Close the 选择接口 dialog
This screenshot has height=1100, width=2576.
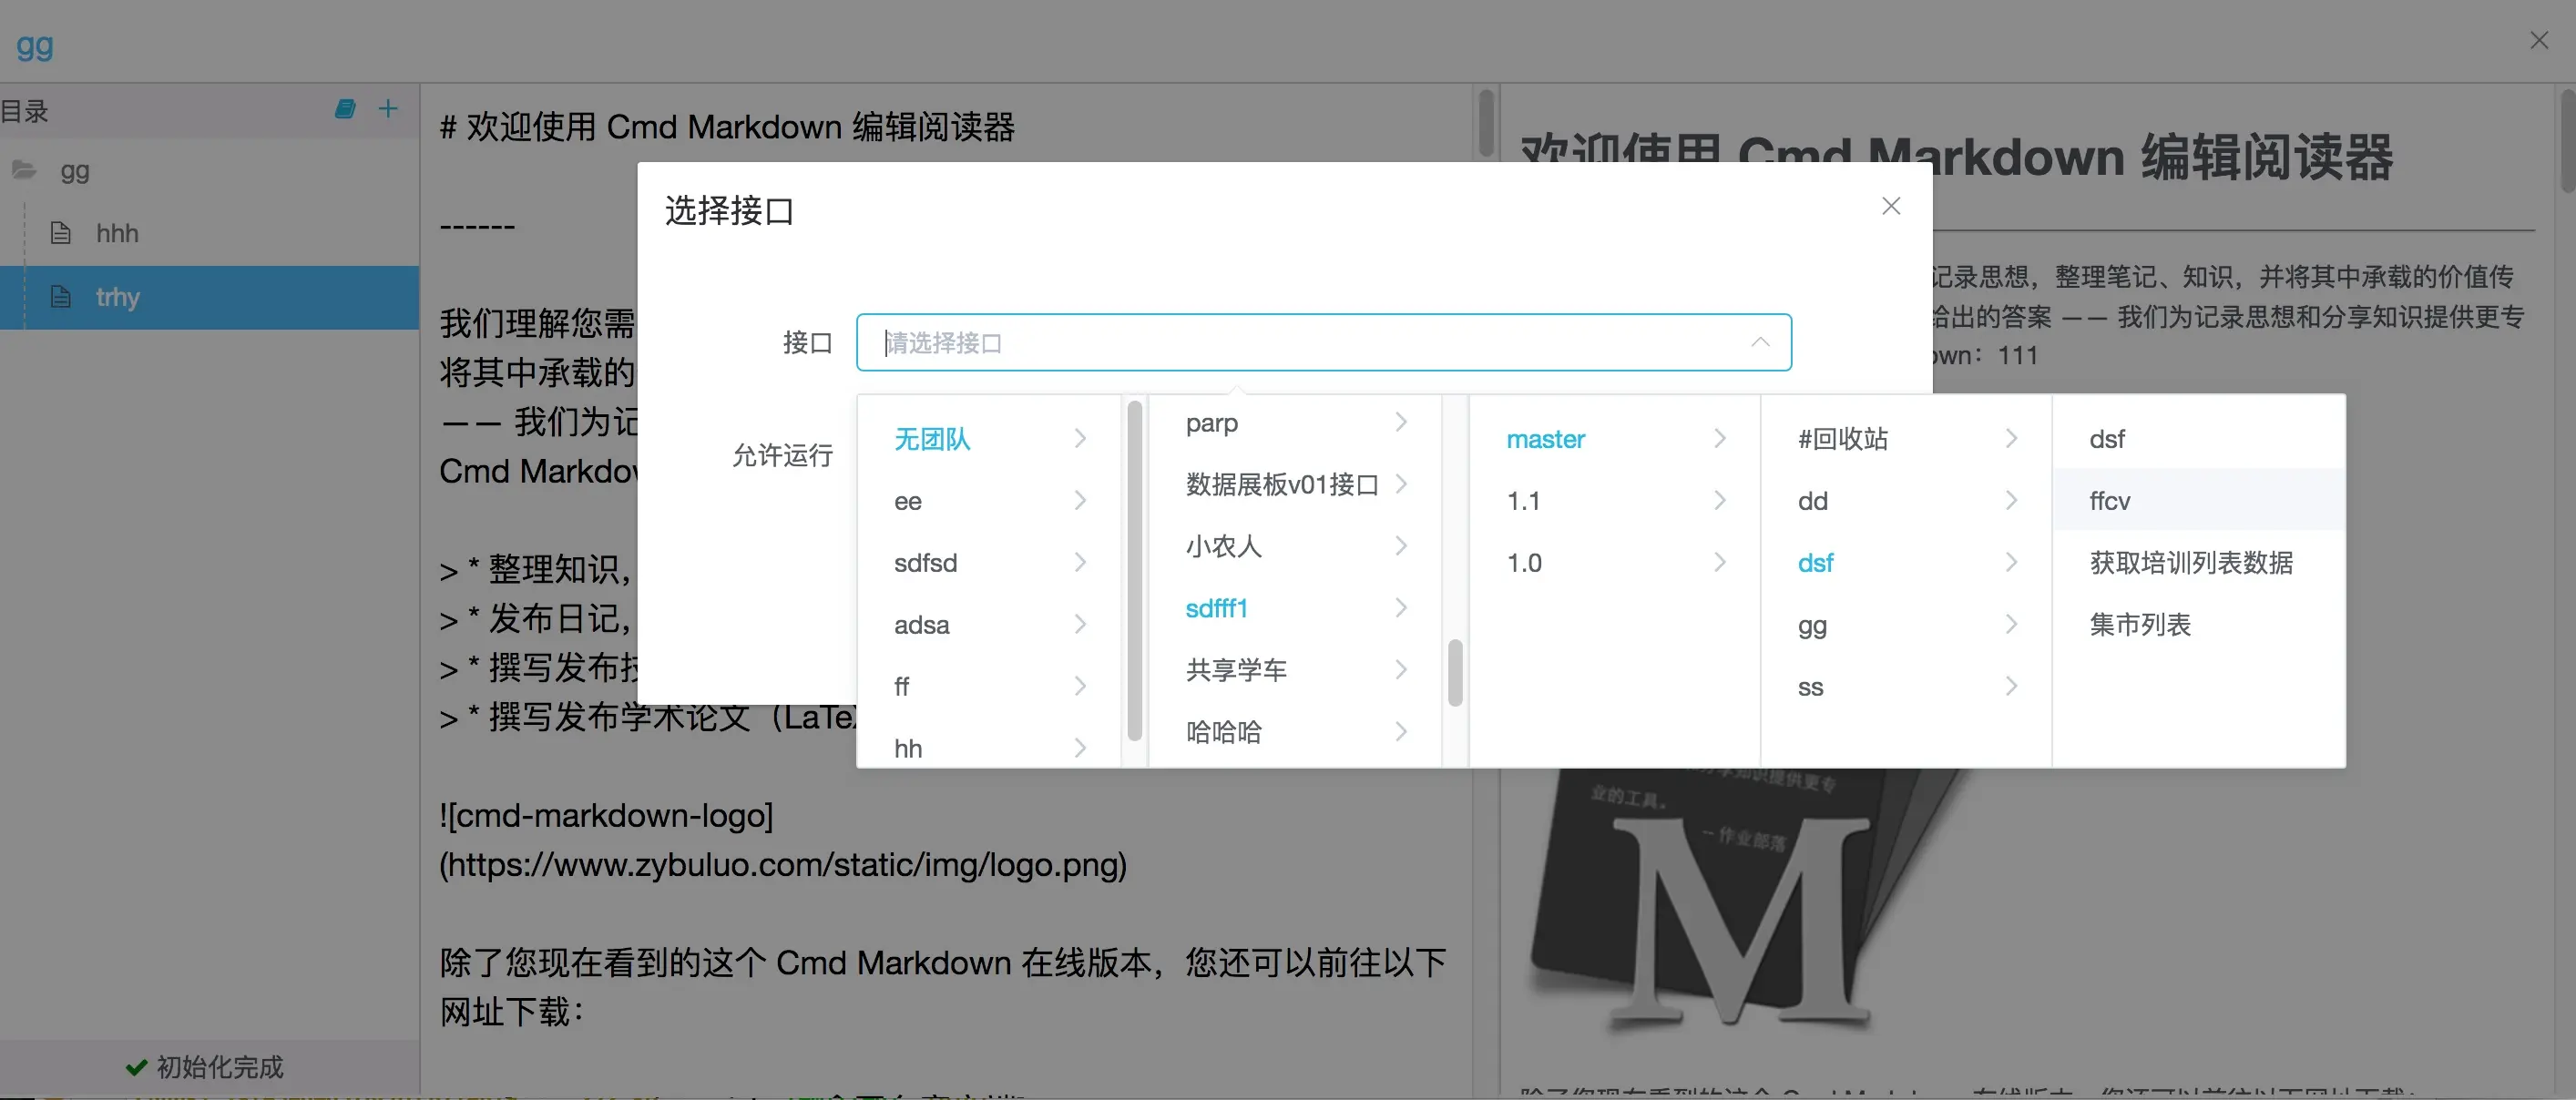1890,206
